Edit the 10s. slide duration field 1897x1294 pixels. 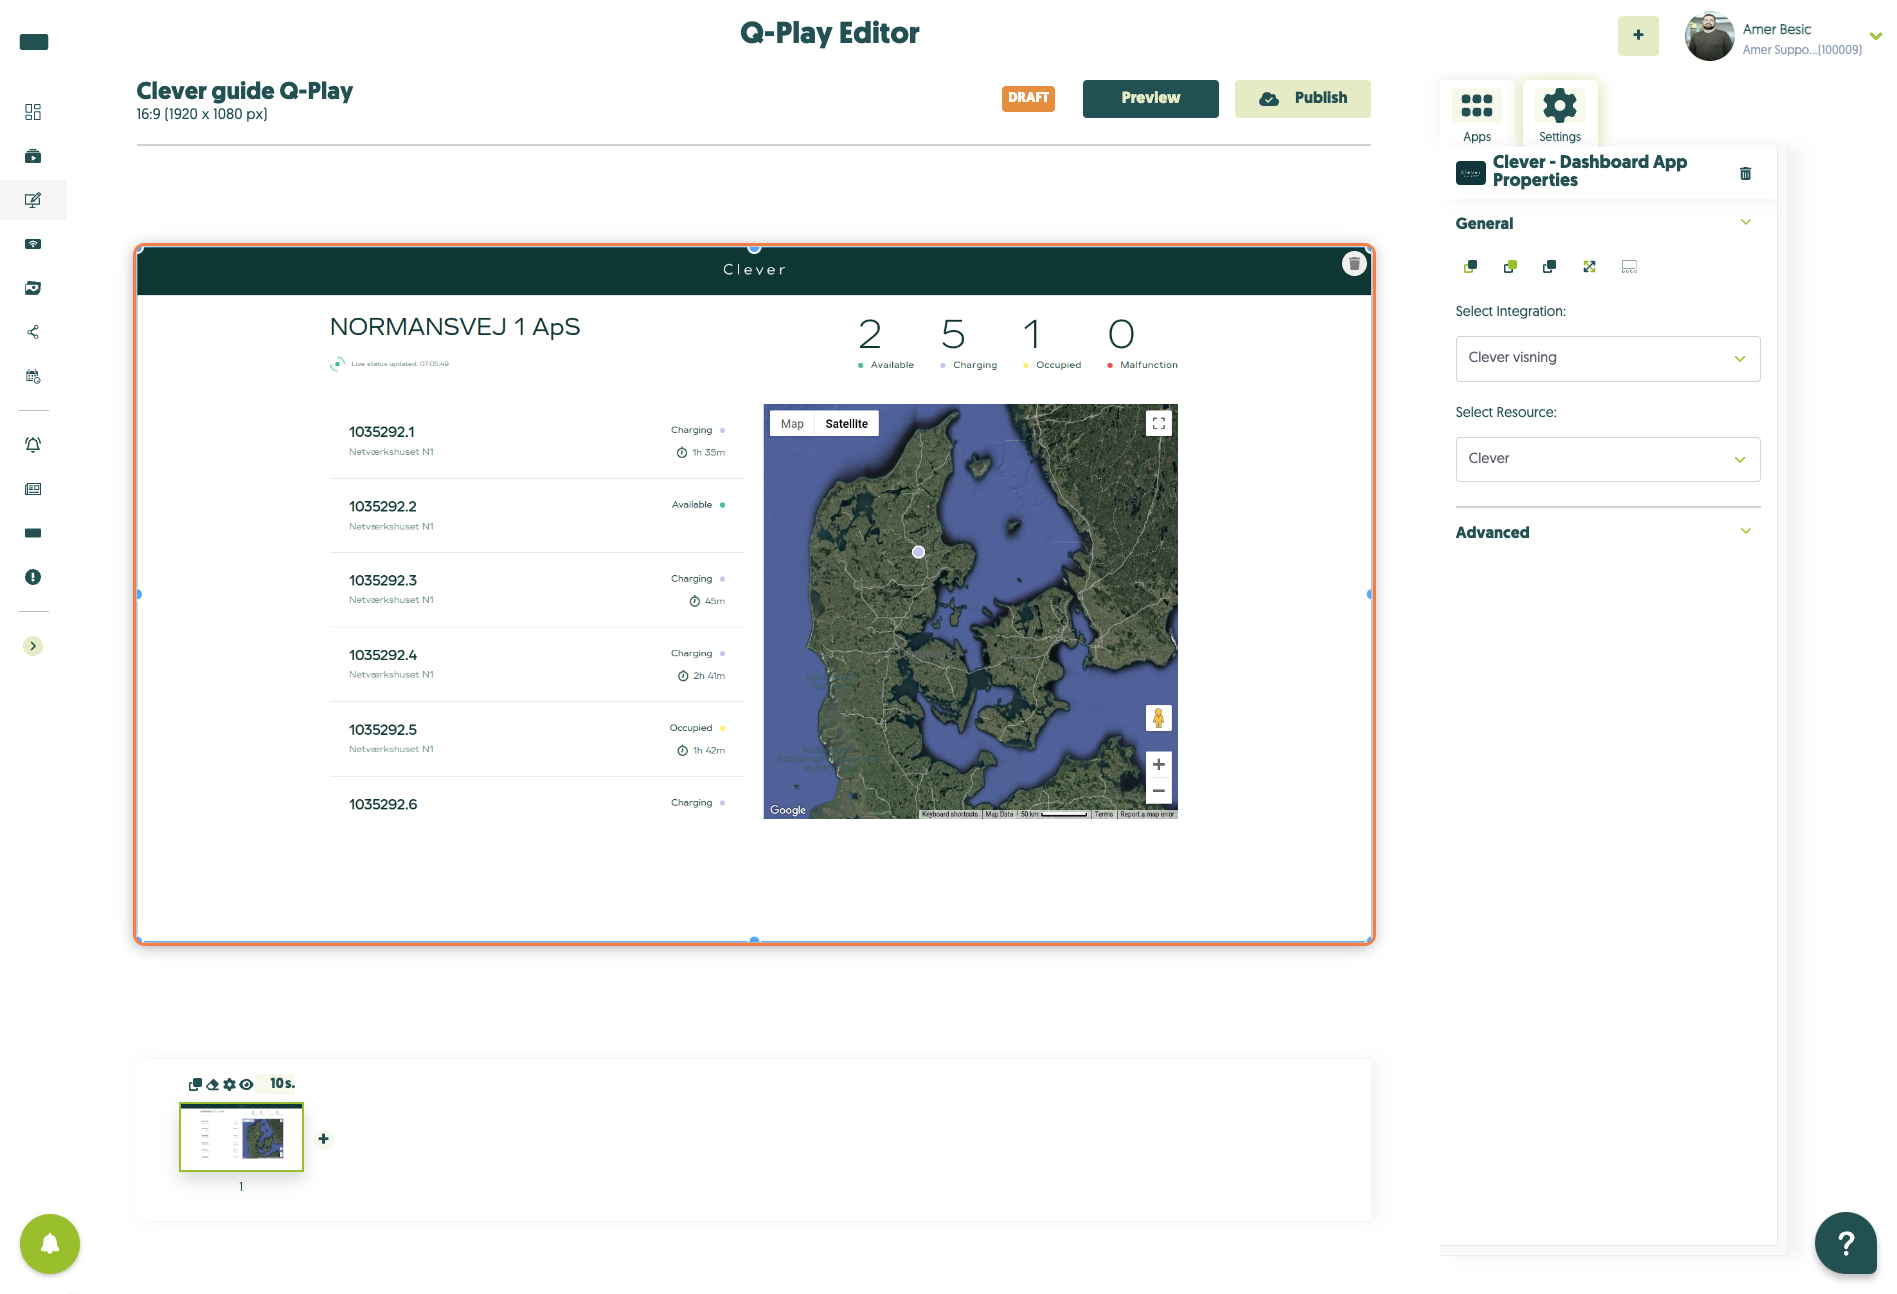(282, 1084)
